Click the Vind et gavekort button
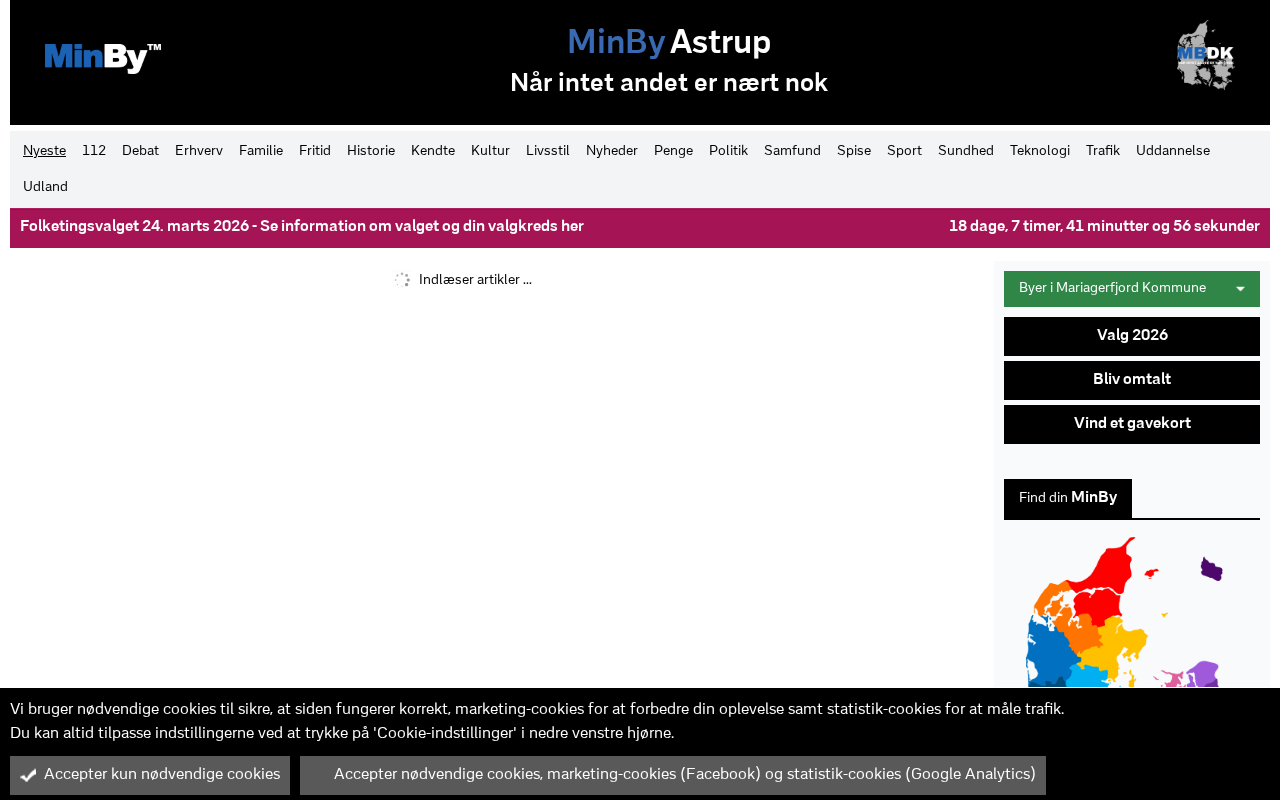The width and height of the screenshot is (1280, 800). click(1132, 424)
